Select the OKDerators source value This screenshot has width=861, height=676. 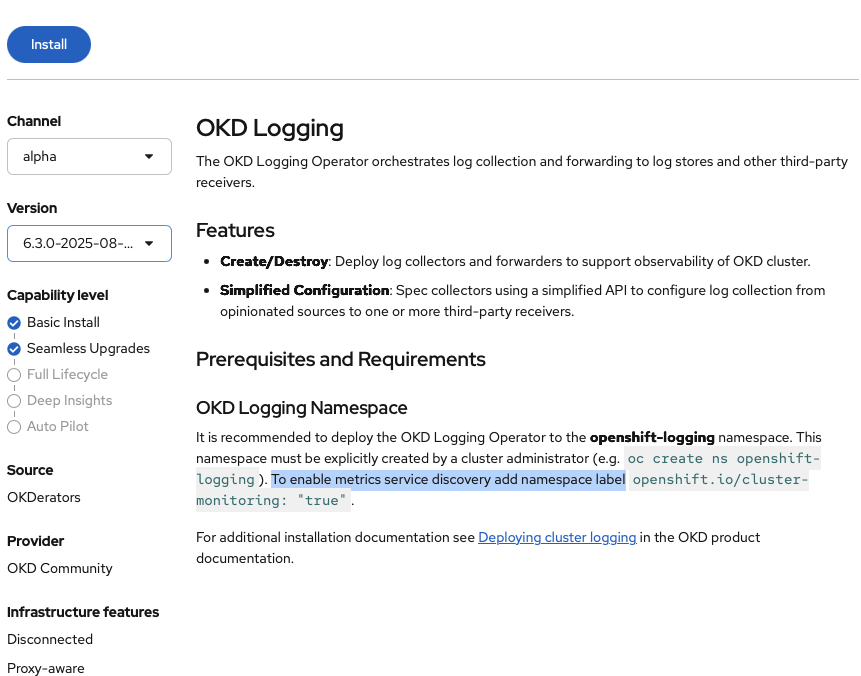click(44, 497)
